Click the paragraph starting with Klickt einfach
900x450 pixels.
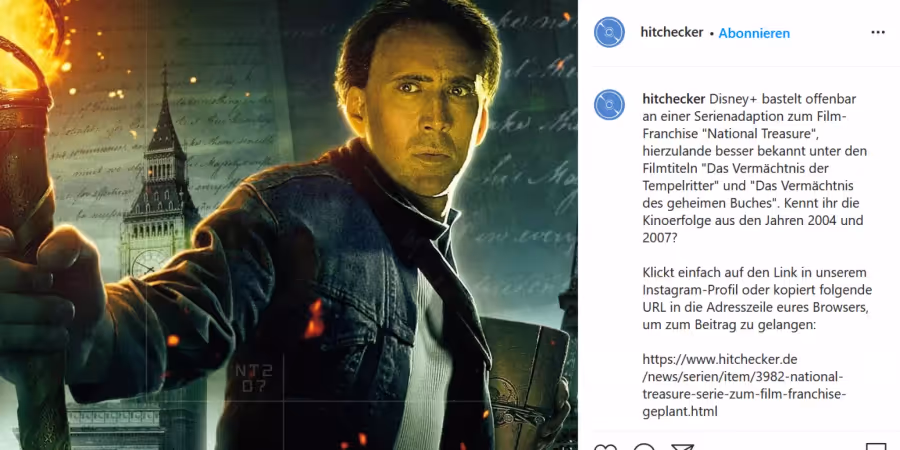pyautogui.click(x=757, y=298)
